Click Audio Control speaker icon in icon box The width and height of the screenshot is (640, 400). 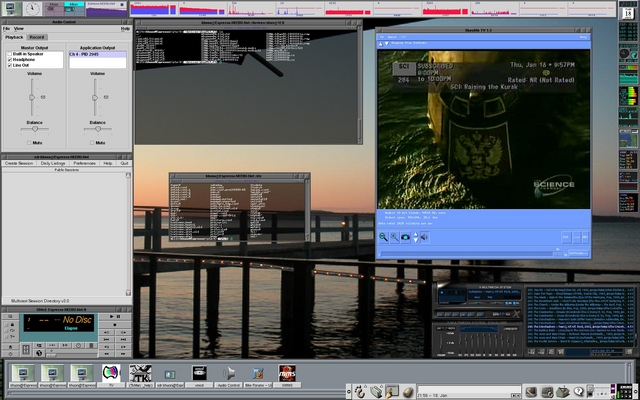(229, 373)
